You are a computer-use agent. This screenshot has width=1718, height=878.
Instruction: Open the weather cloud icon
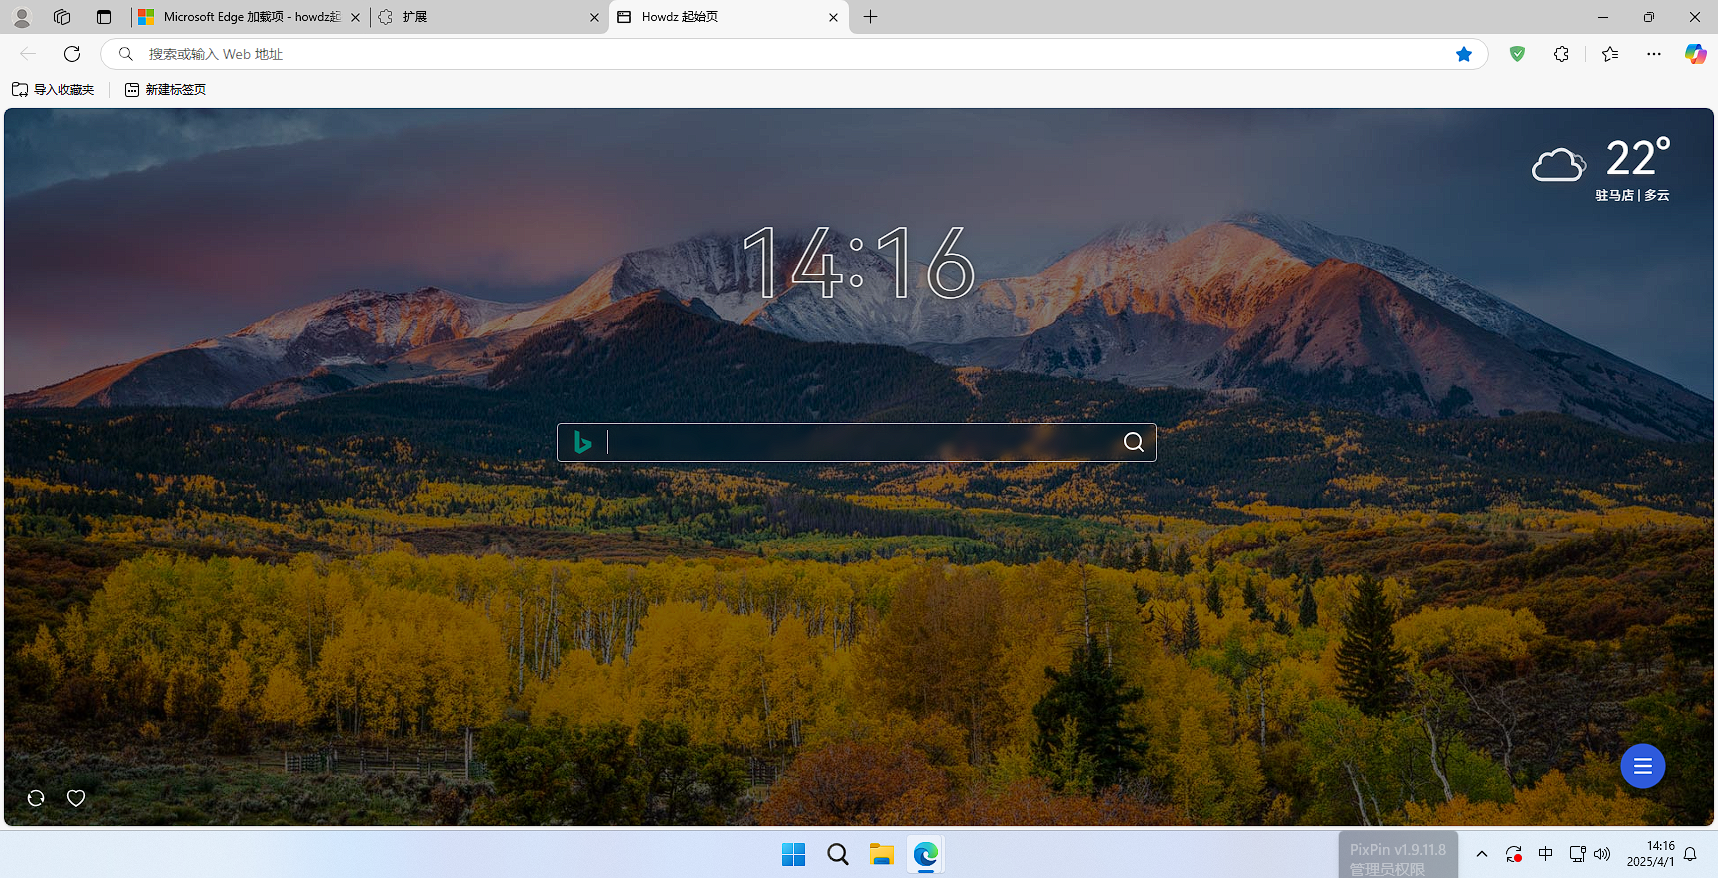[x=1558, y=164]
